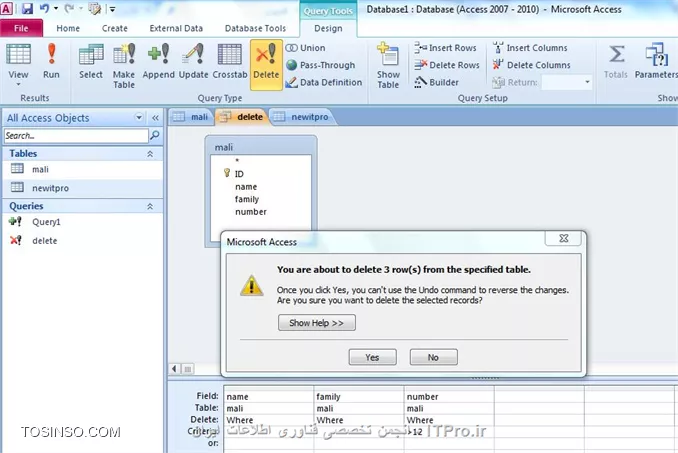Choose the Delete query type
The height and width of the screenshot is (453, 678).
(266, 64)
